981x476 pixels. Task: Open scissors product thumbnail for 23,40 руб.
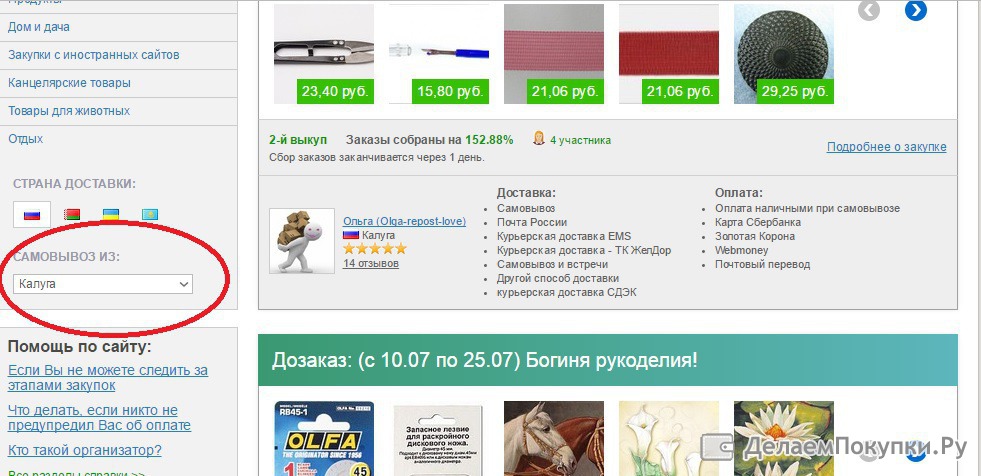(x=324, y=54)
